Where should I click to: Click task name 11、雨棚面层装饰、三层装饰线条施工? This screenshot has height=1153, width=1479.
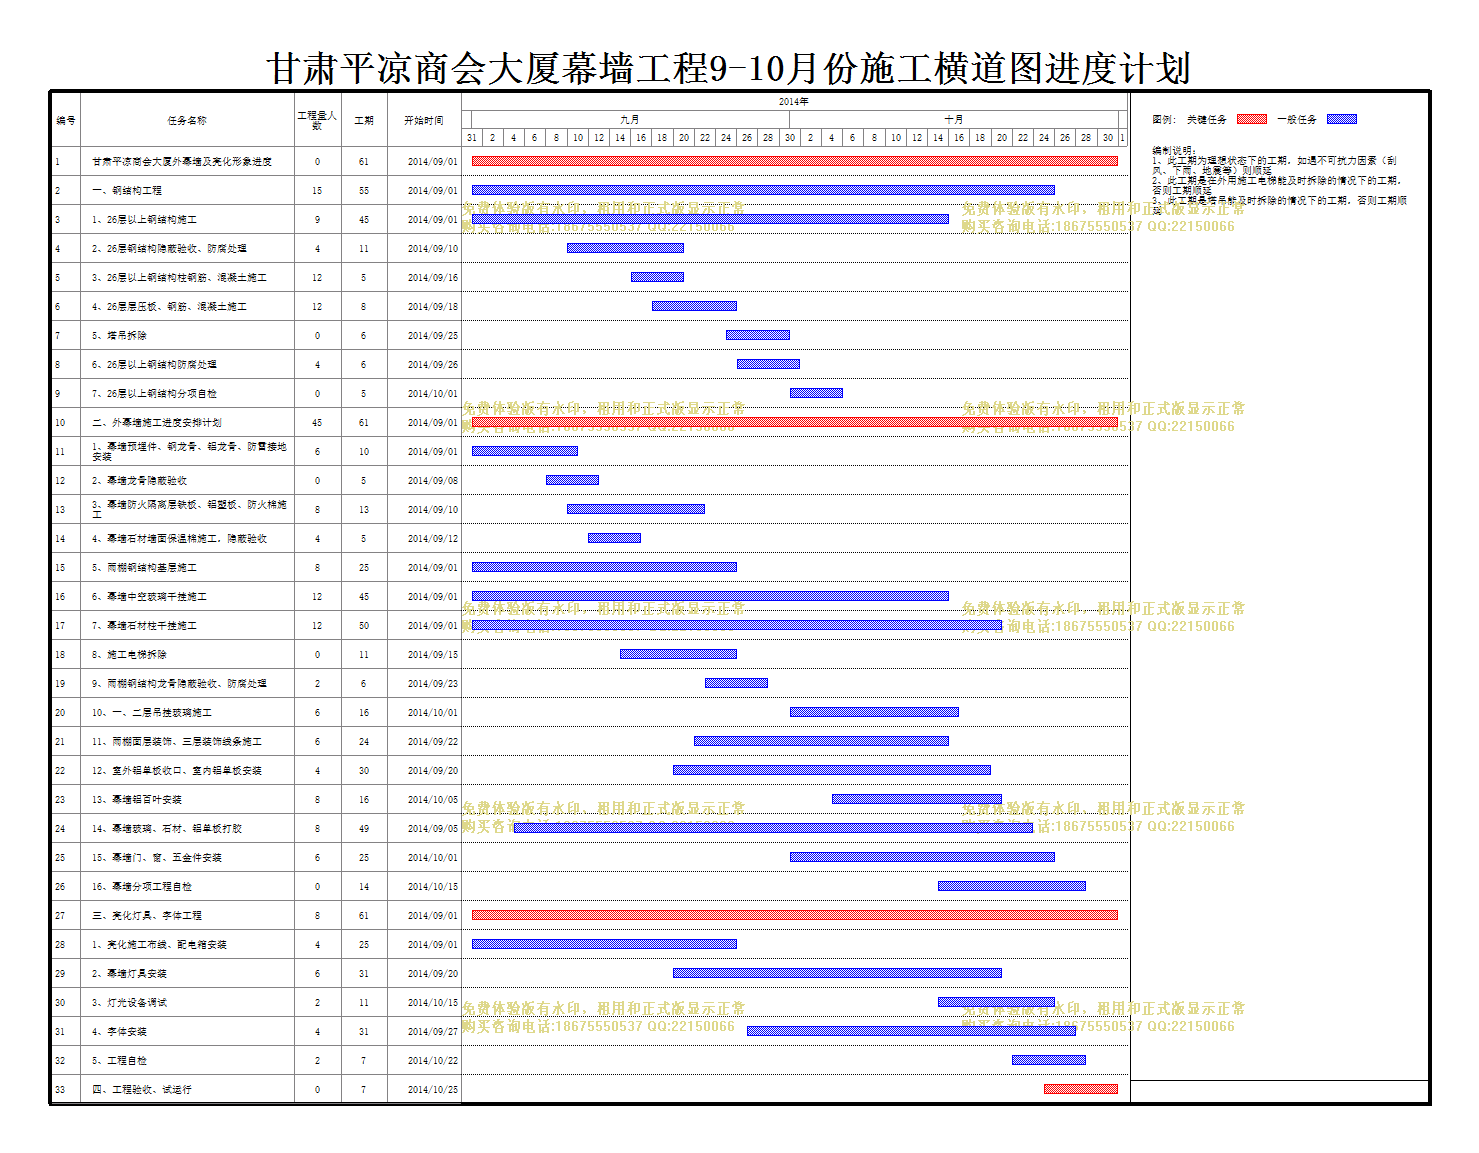(177, 741)
